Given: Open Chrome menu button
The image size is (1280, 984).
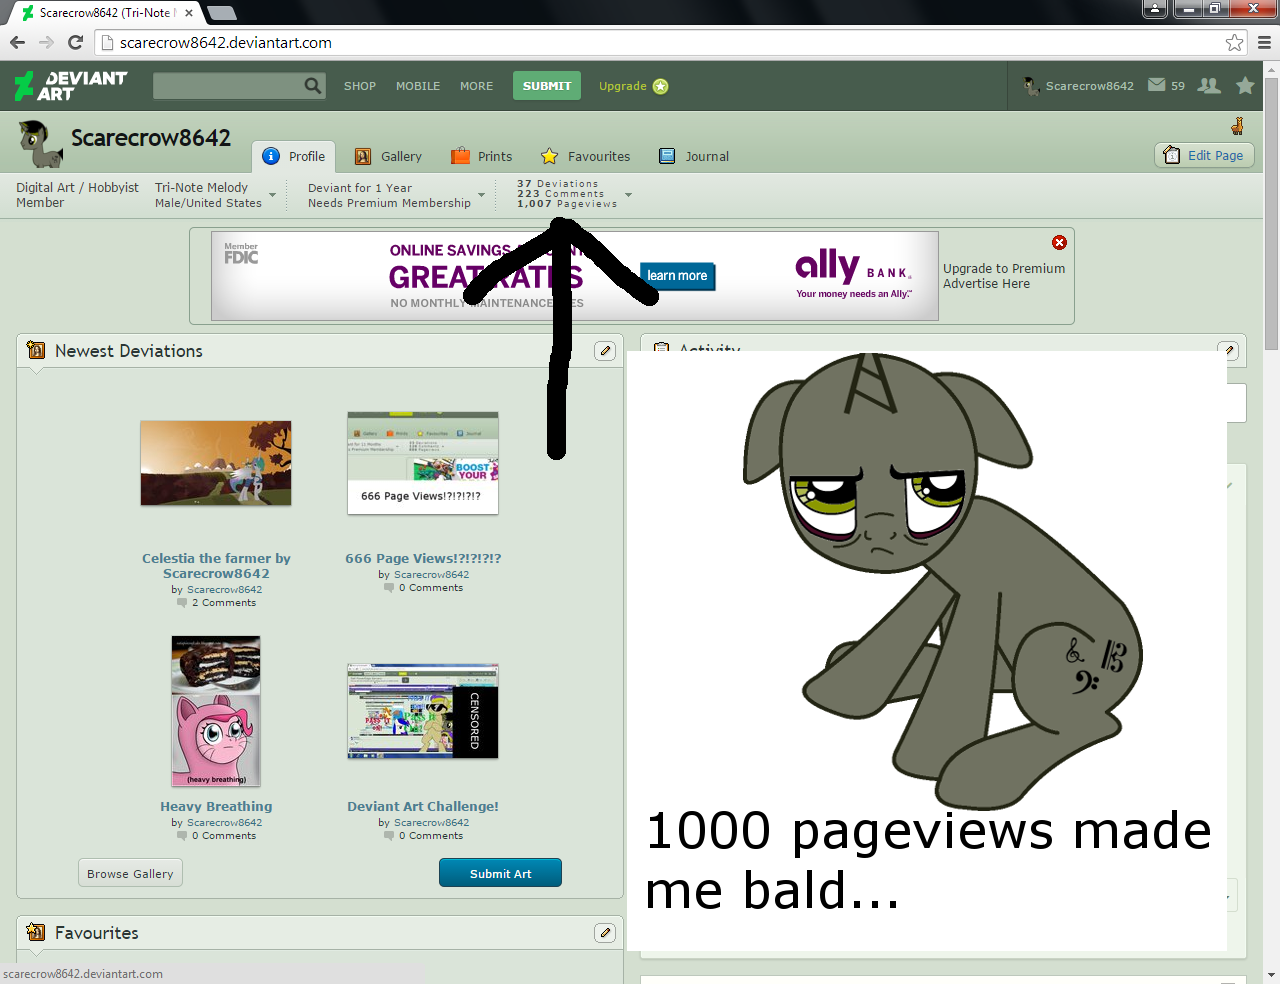Looking at the screenshot, I should [x=1264, y=42].
